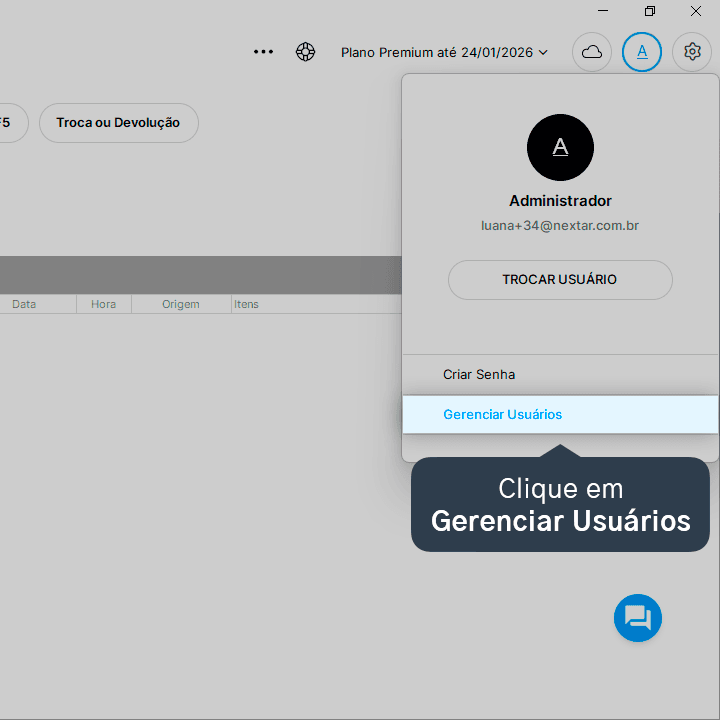The height and width of the screenshot is (720, 720).
Task: Click the Troca ou Devolução button
Action: tap(118, 123)
